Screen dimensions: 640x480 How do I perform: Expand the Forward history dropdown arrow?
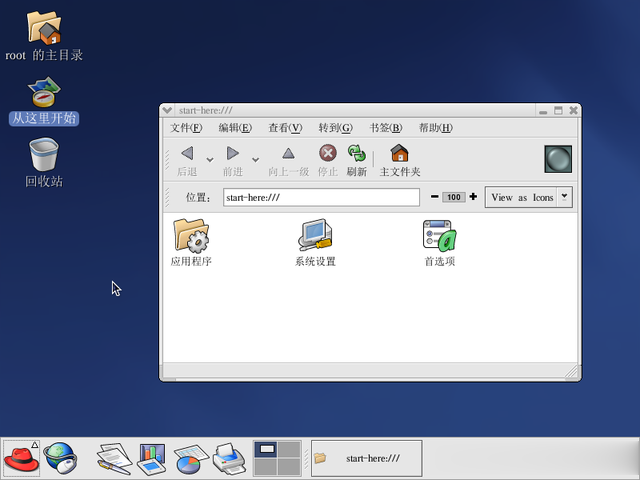256,160
